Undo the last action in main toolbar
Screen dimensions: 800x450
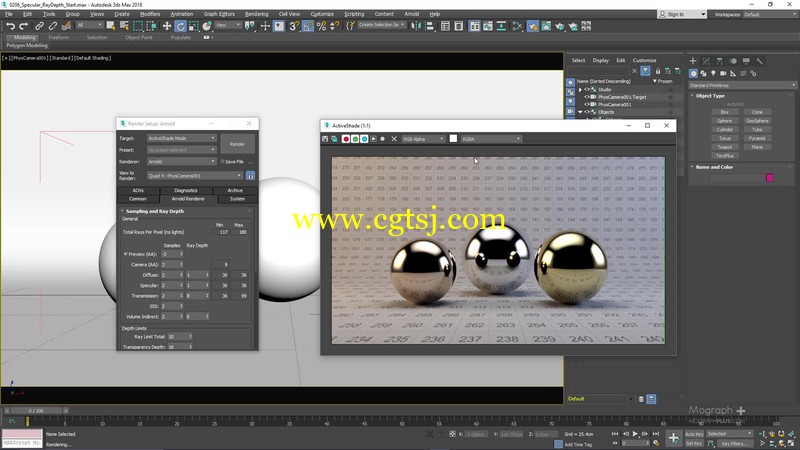[10, 26]
